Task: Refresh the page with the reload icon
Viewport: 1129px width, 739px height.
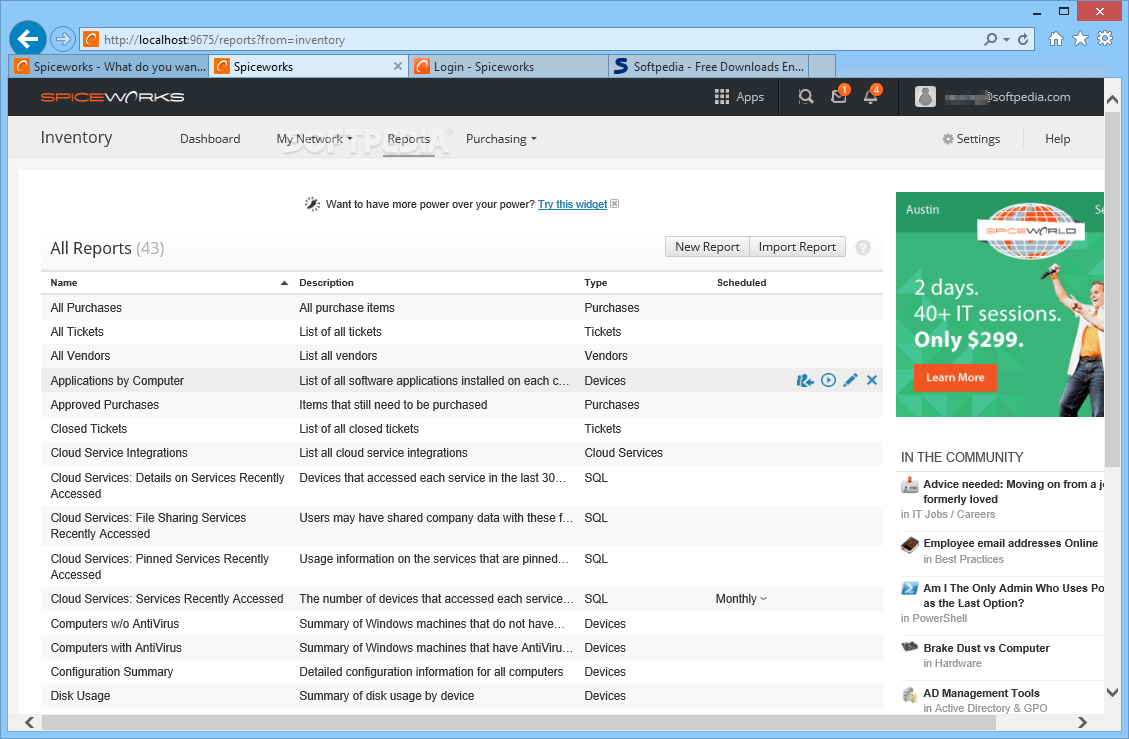Action: tap(1023, 39)
